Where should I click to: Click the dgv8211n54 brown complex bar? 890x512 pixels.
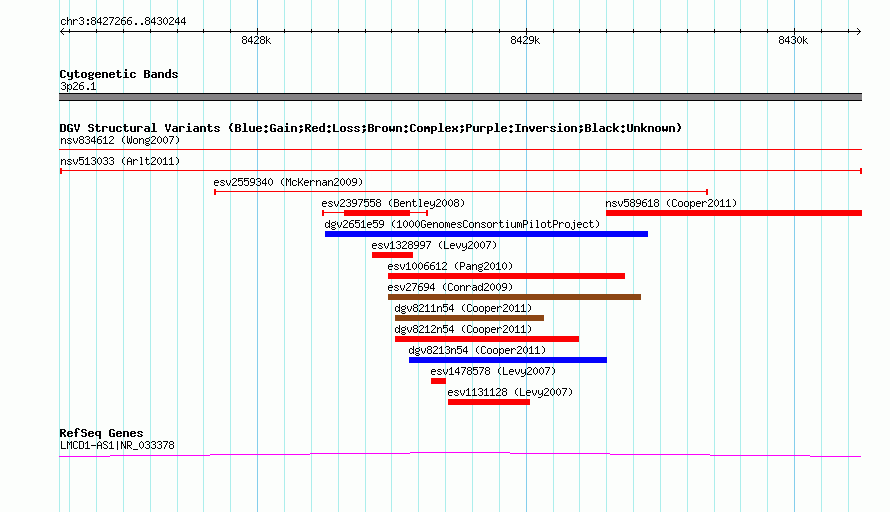[x=469, y=318]
